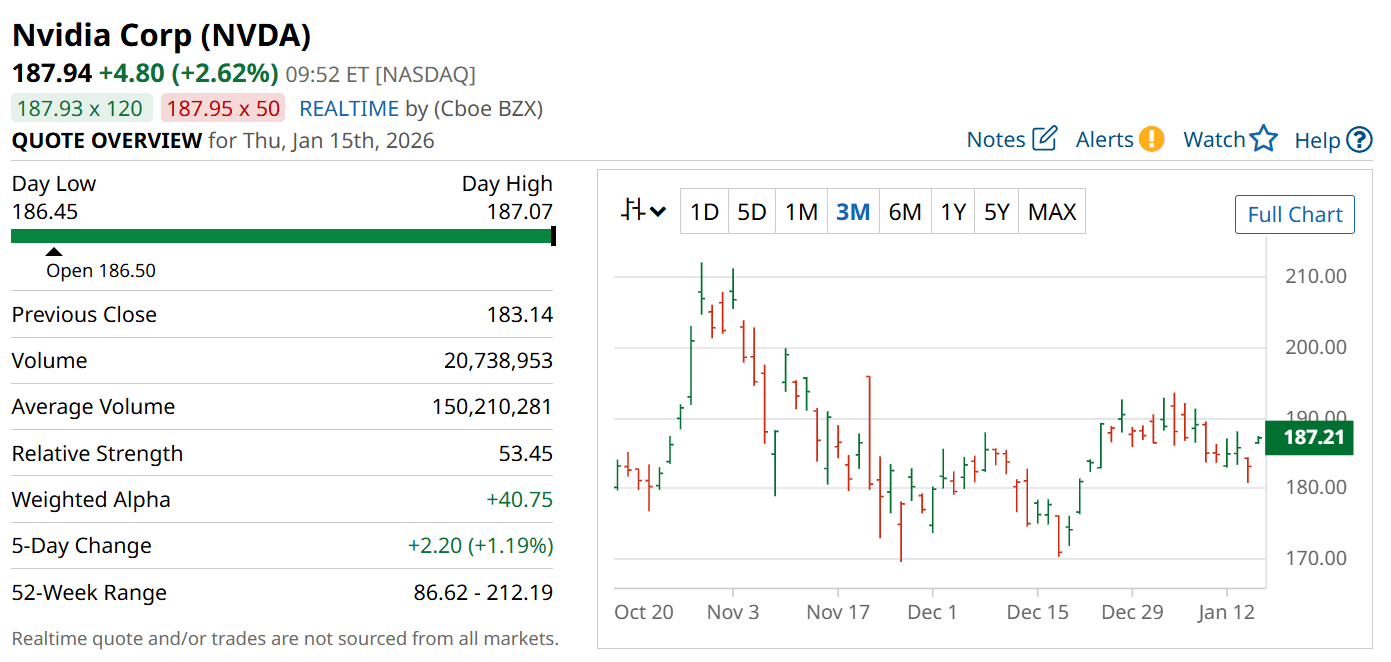Viewport: 1391px width, 662px height.
Task: Switch chart to 1M period
Action: click(801, 212)
